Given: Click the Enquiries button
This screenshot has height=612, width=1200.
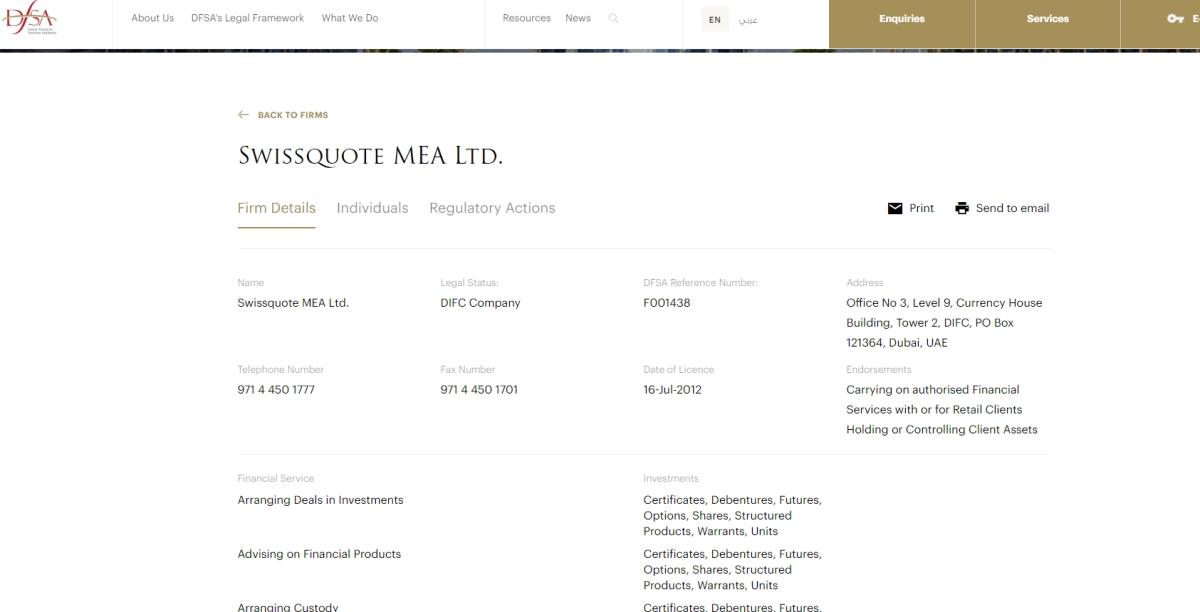Looking at the screenshot, I should (x=901, y=18).
